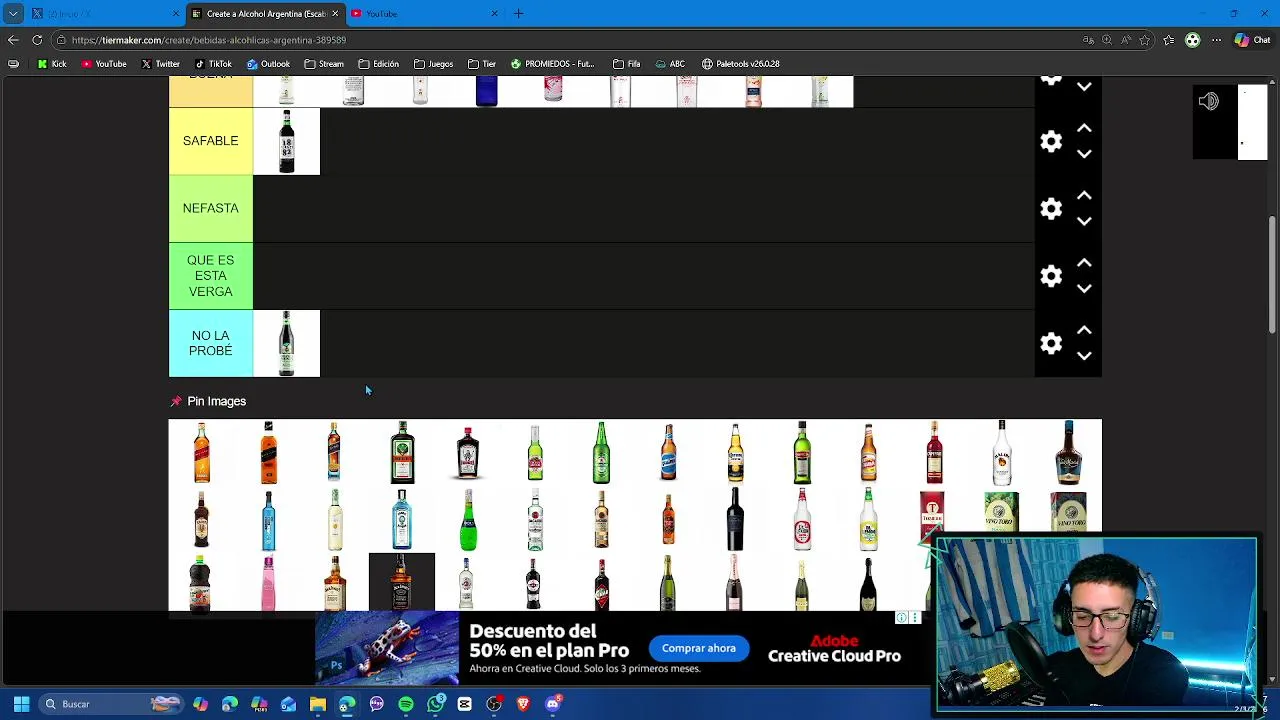The image size is (1280, 720).
Task: Open browser settings and more menu
Action: click(x=1216, y=40)
